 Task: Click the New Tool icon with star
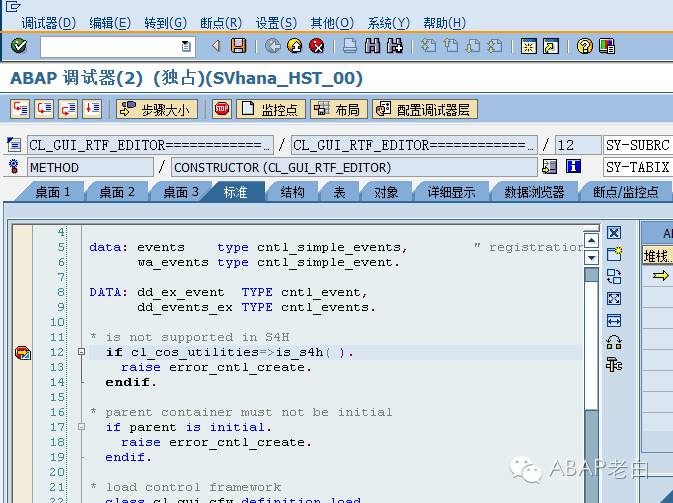coord(614,254)
